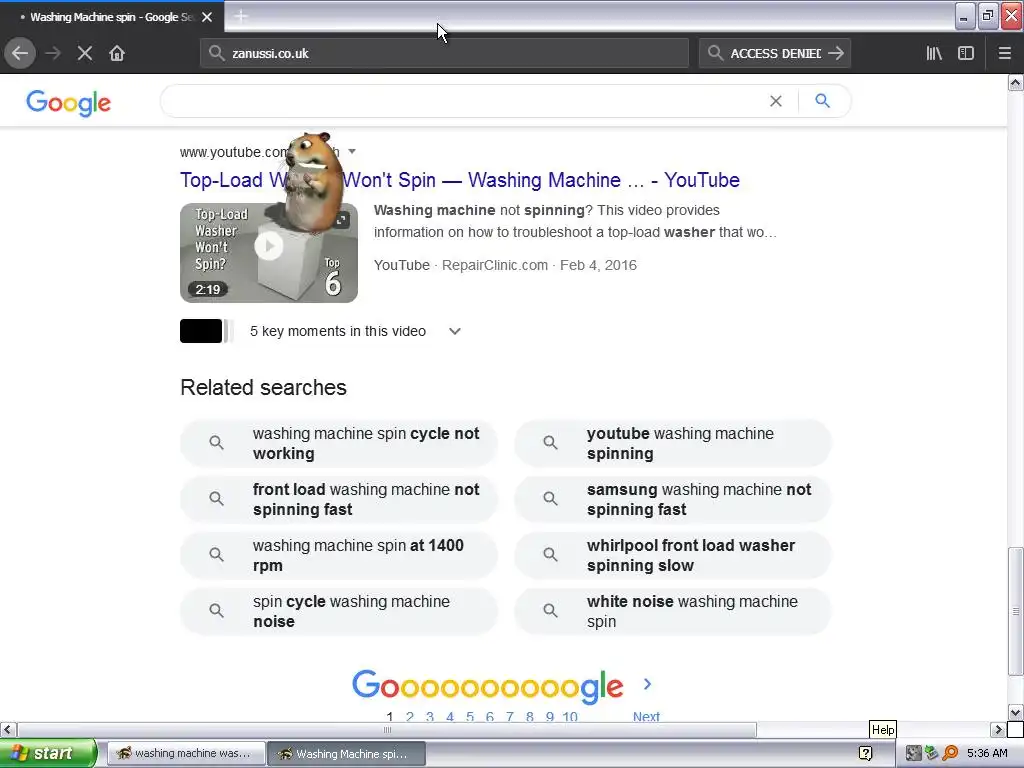Search washing machine spin cycle not working
The image size is (1024, 768).
(339, 443)
